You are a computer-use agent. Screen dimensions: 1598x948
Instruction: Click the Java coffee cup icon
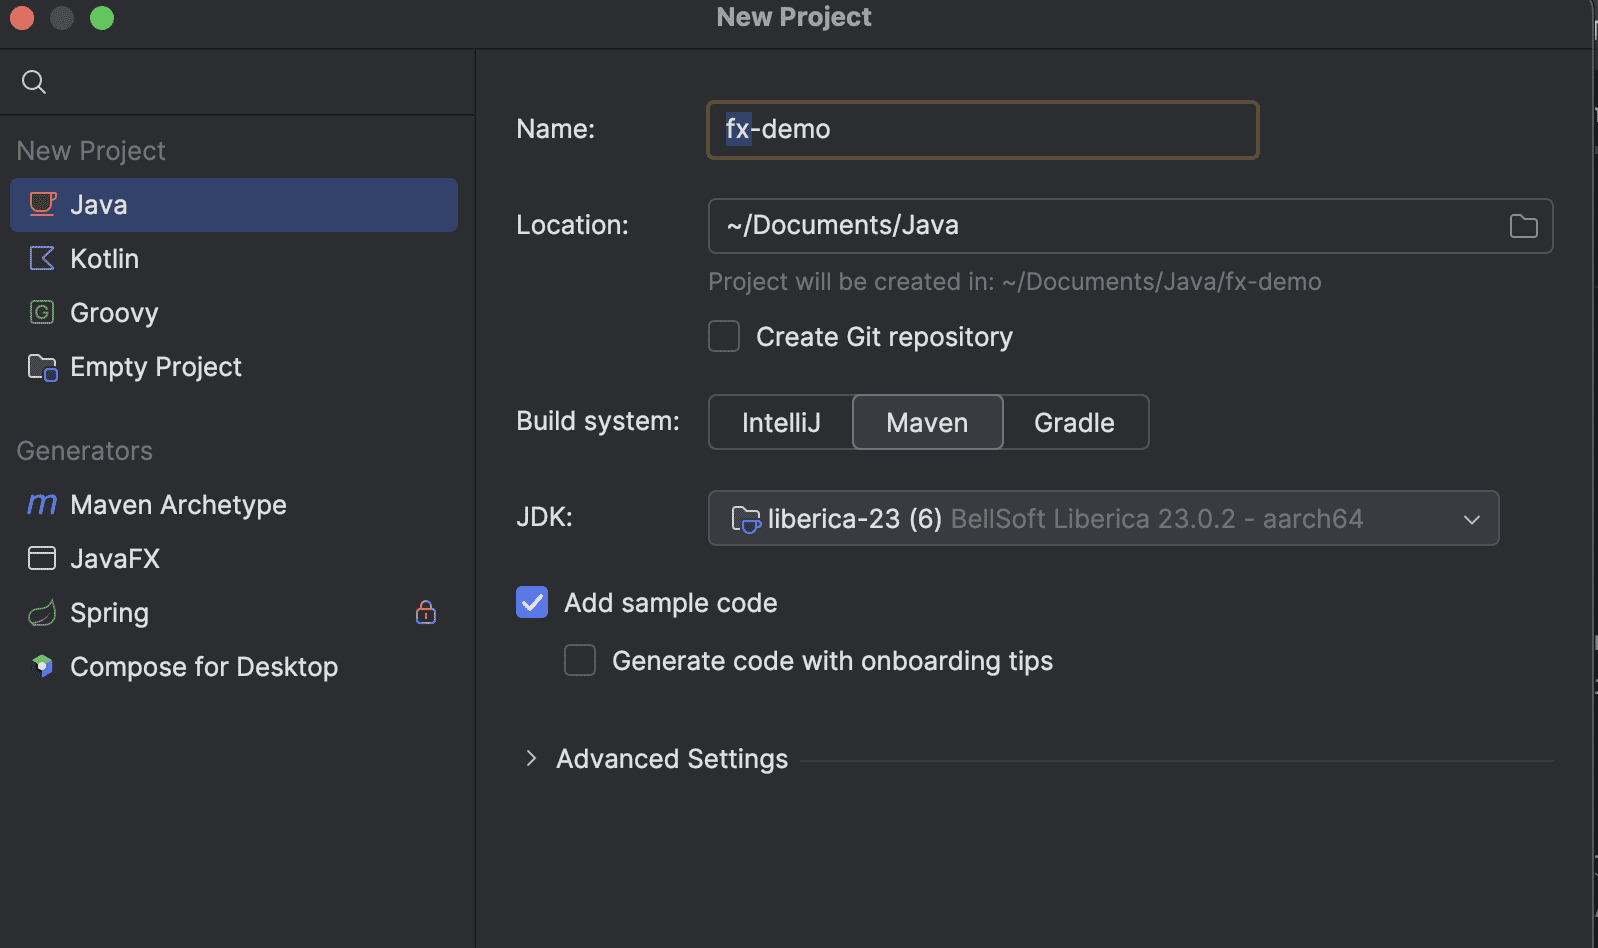(42, 204)
